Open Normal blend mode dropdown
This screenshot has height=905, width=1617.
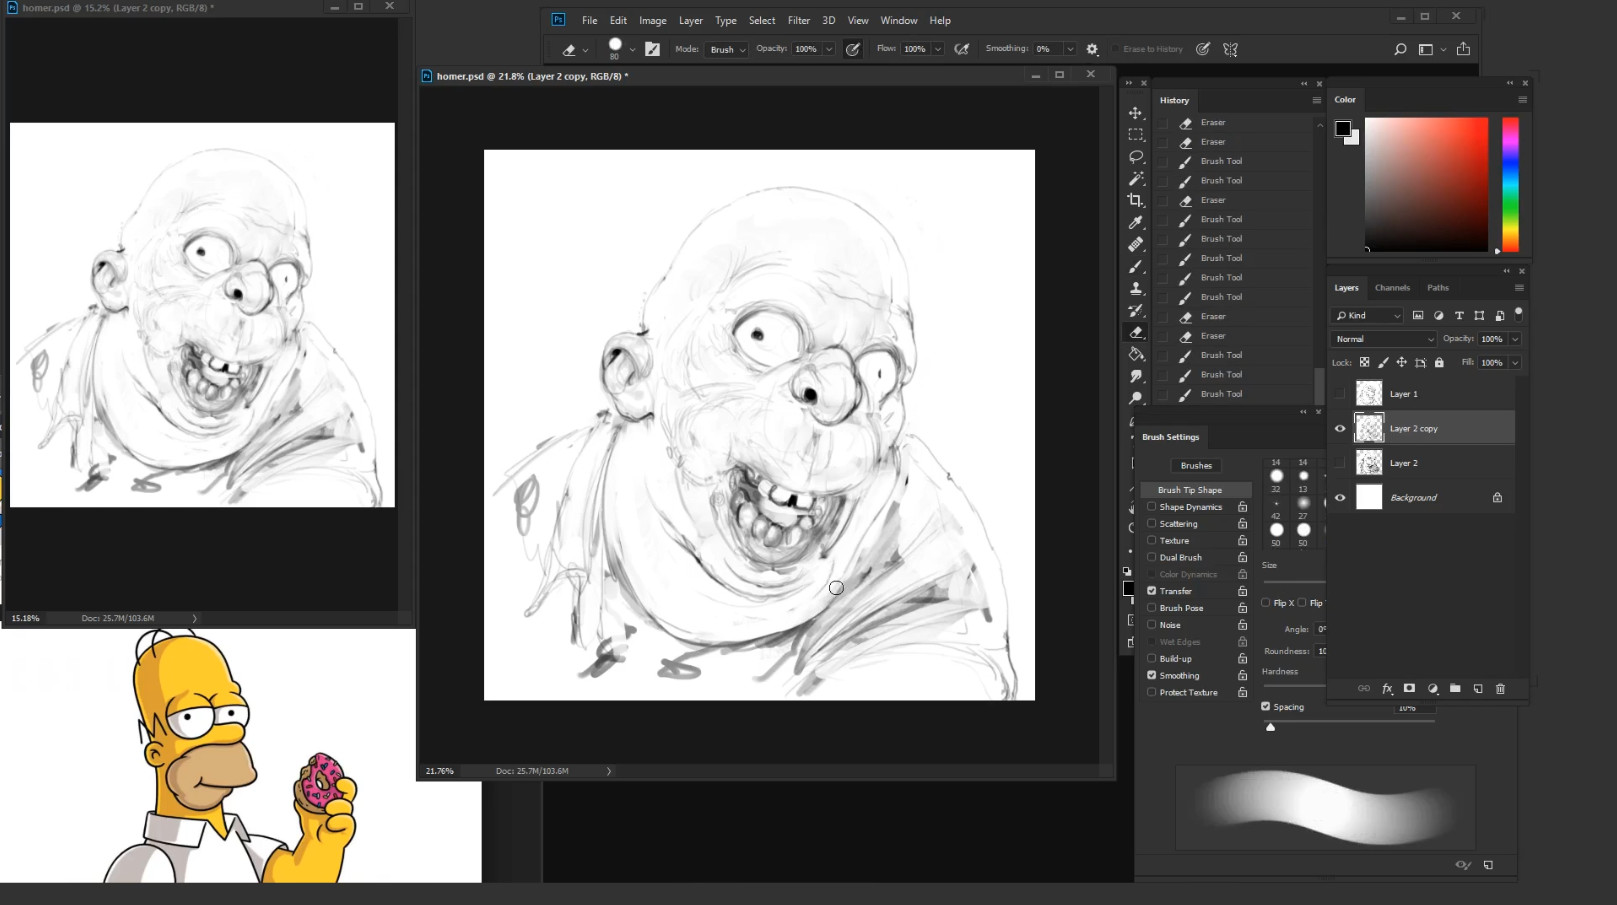pyautogui.click(x=1385, y=339)
